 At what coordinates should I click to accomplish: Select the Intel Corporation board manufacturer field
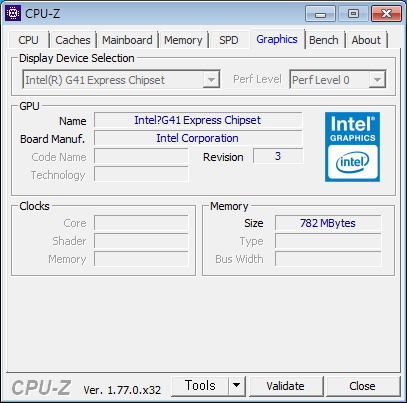pyautogui.click(x=198, y=138)
